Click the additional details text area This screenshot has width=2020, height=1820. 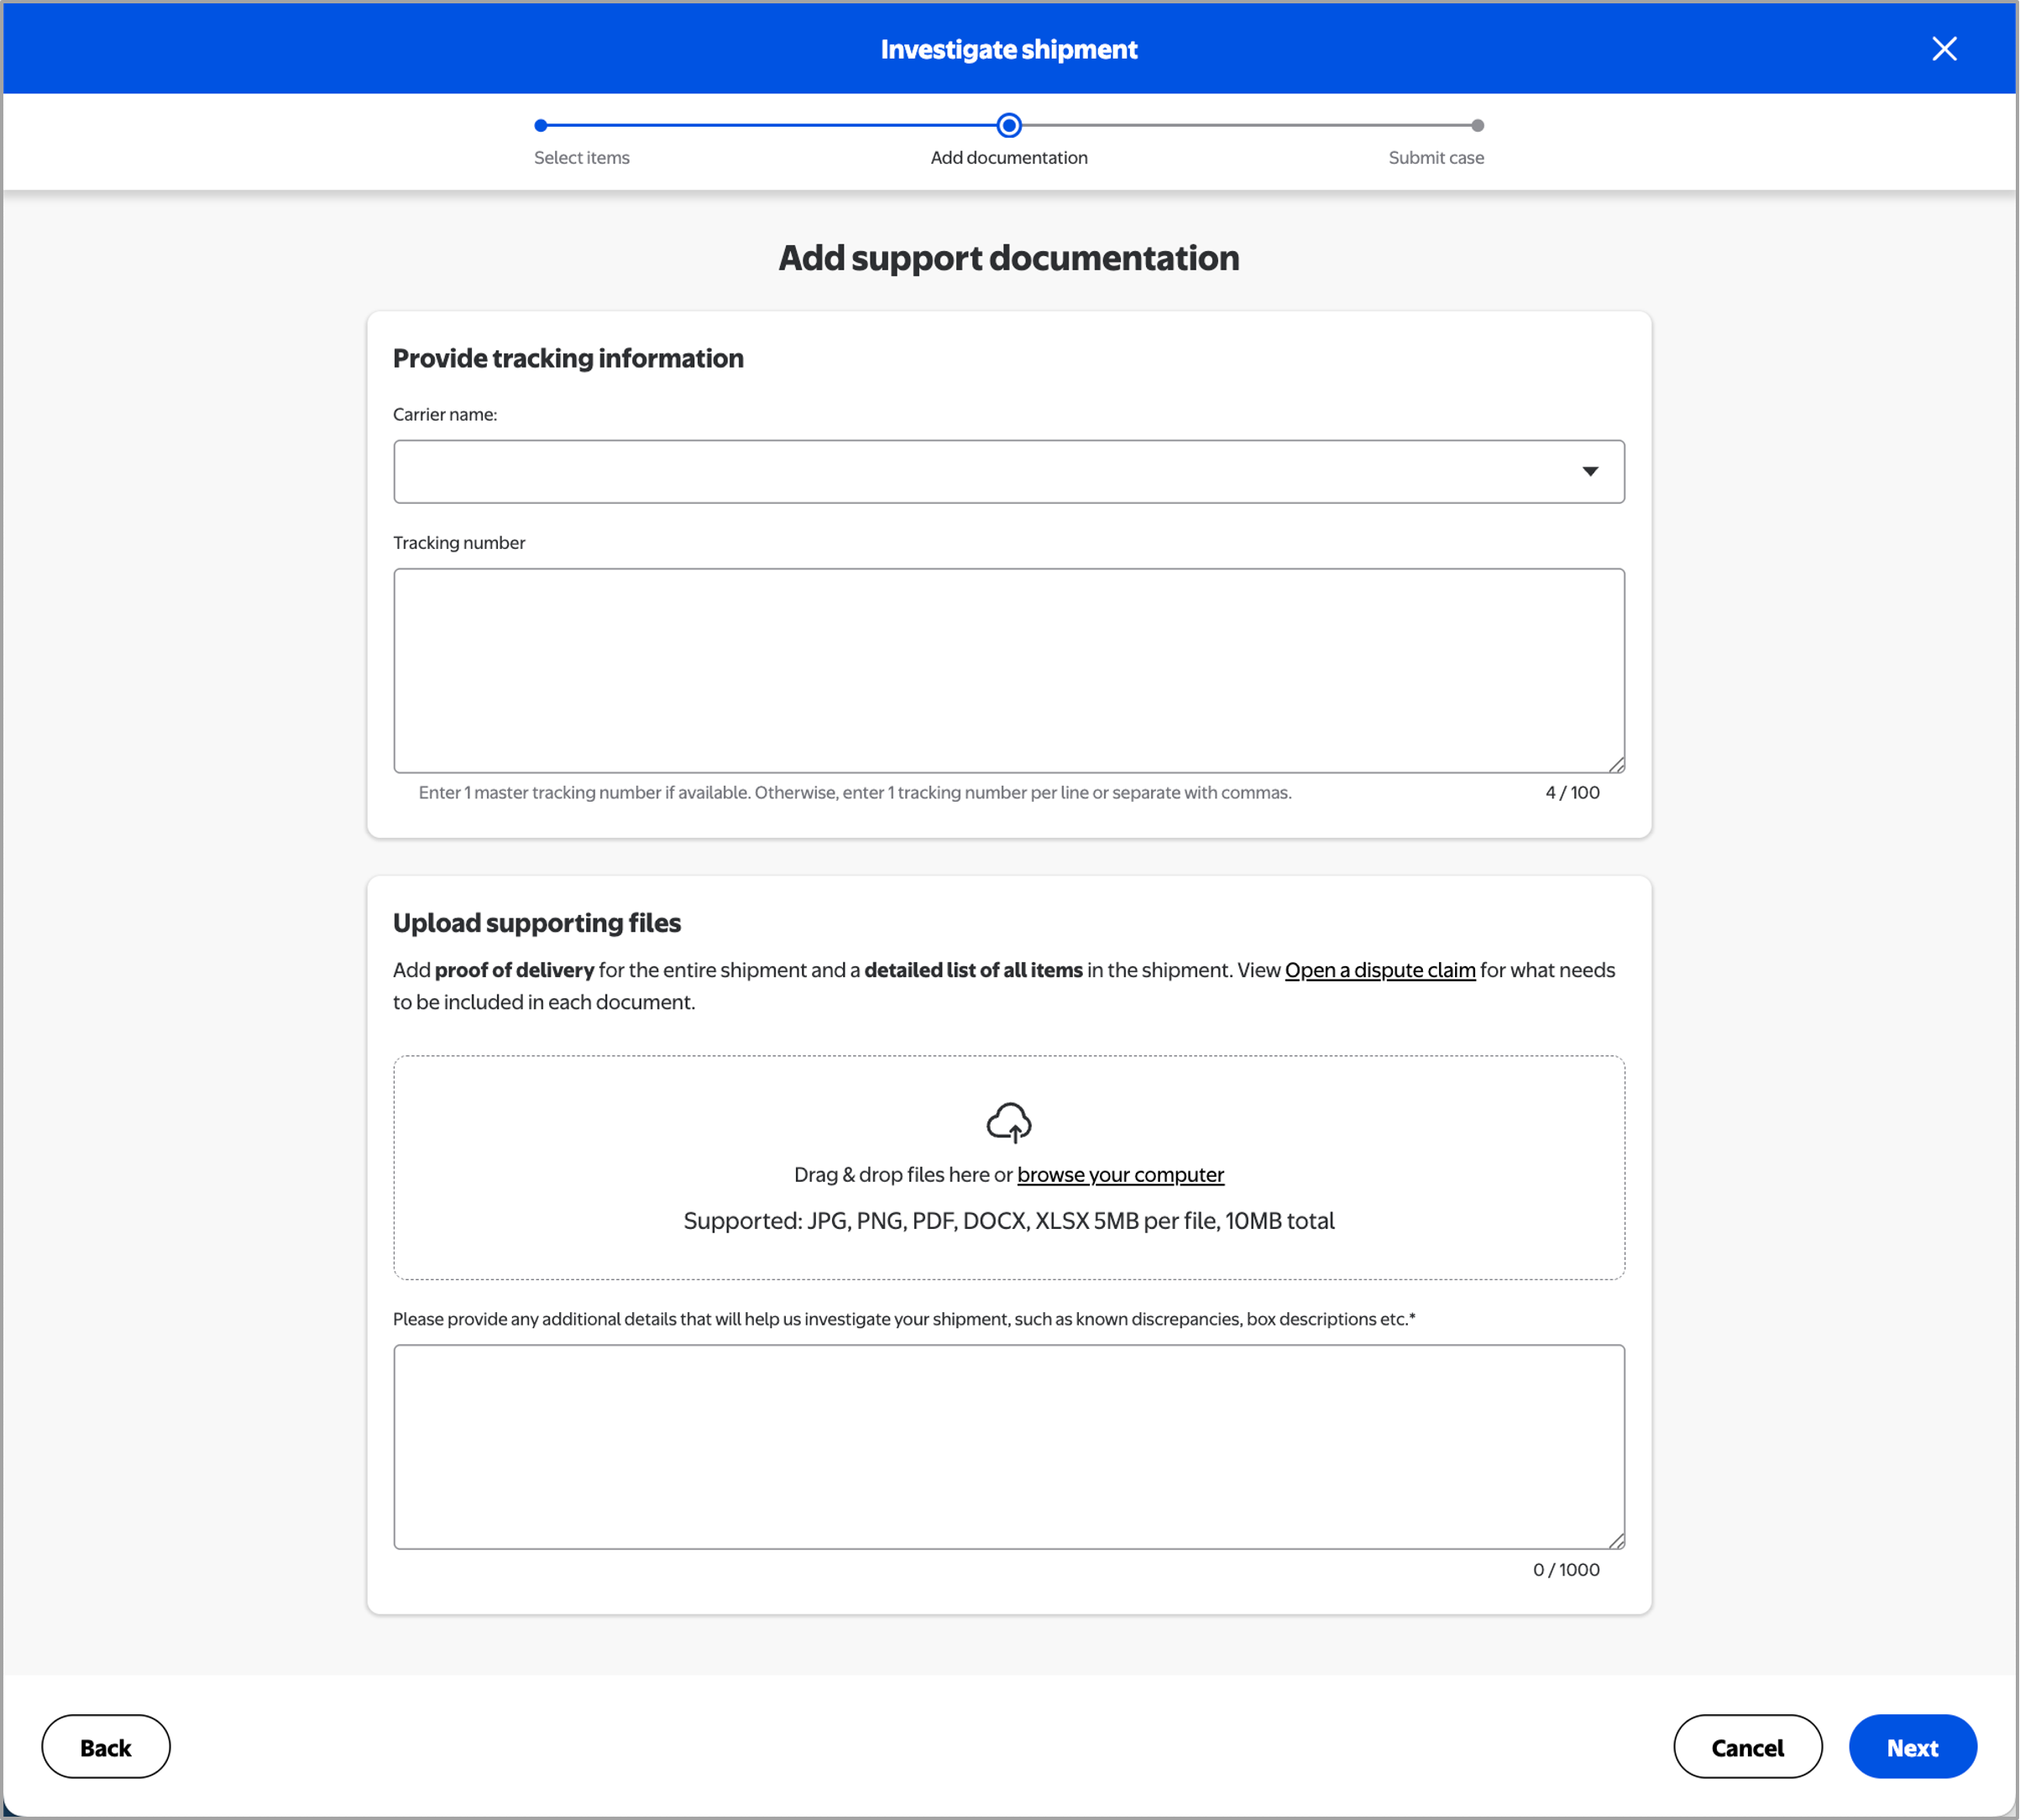point(1008,1446)
